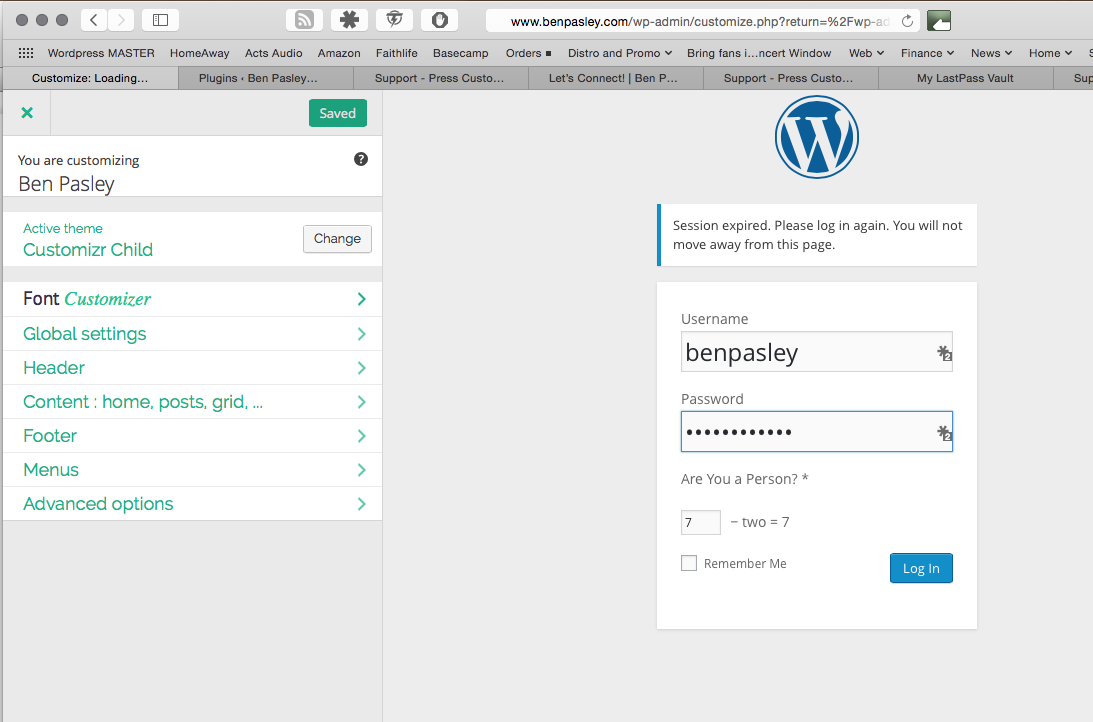Switch to the My LastPass Vault tab
This screenshot has height=722, width=1093.
click(965, 78)
